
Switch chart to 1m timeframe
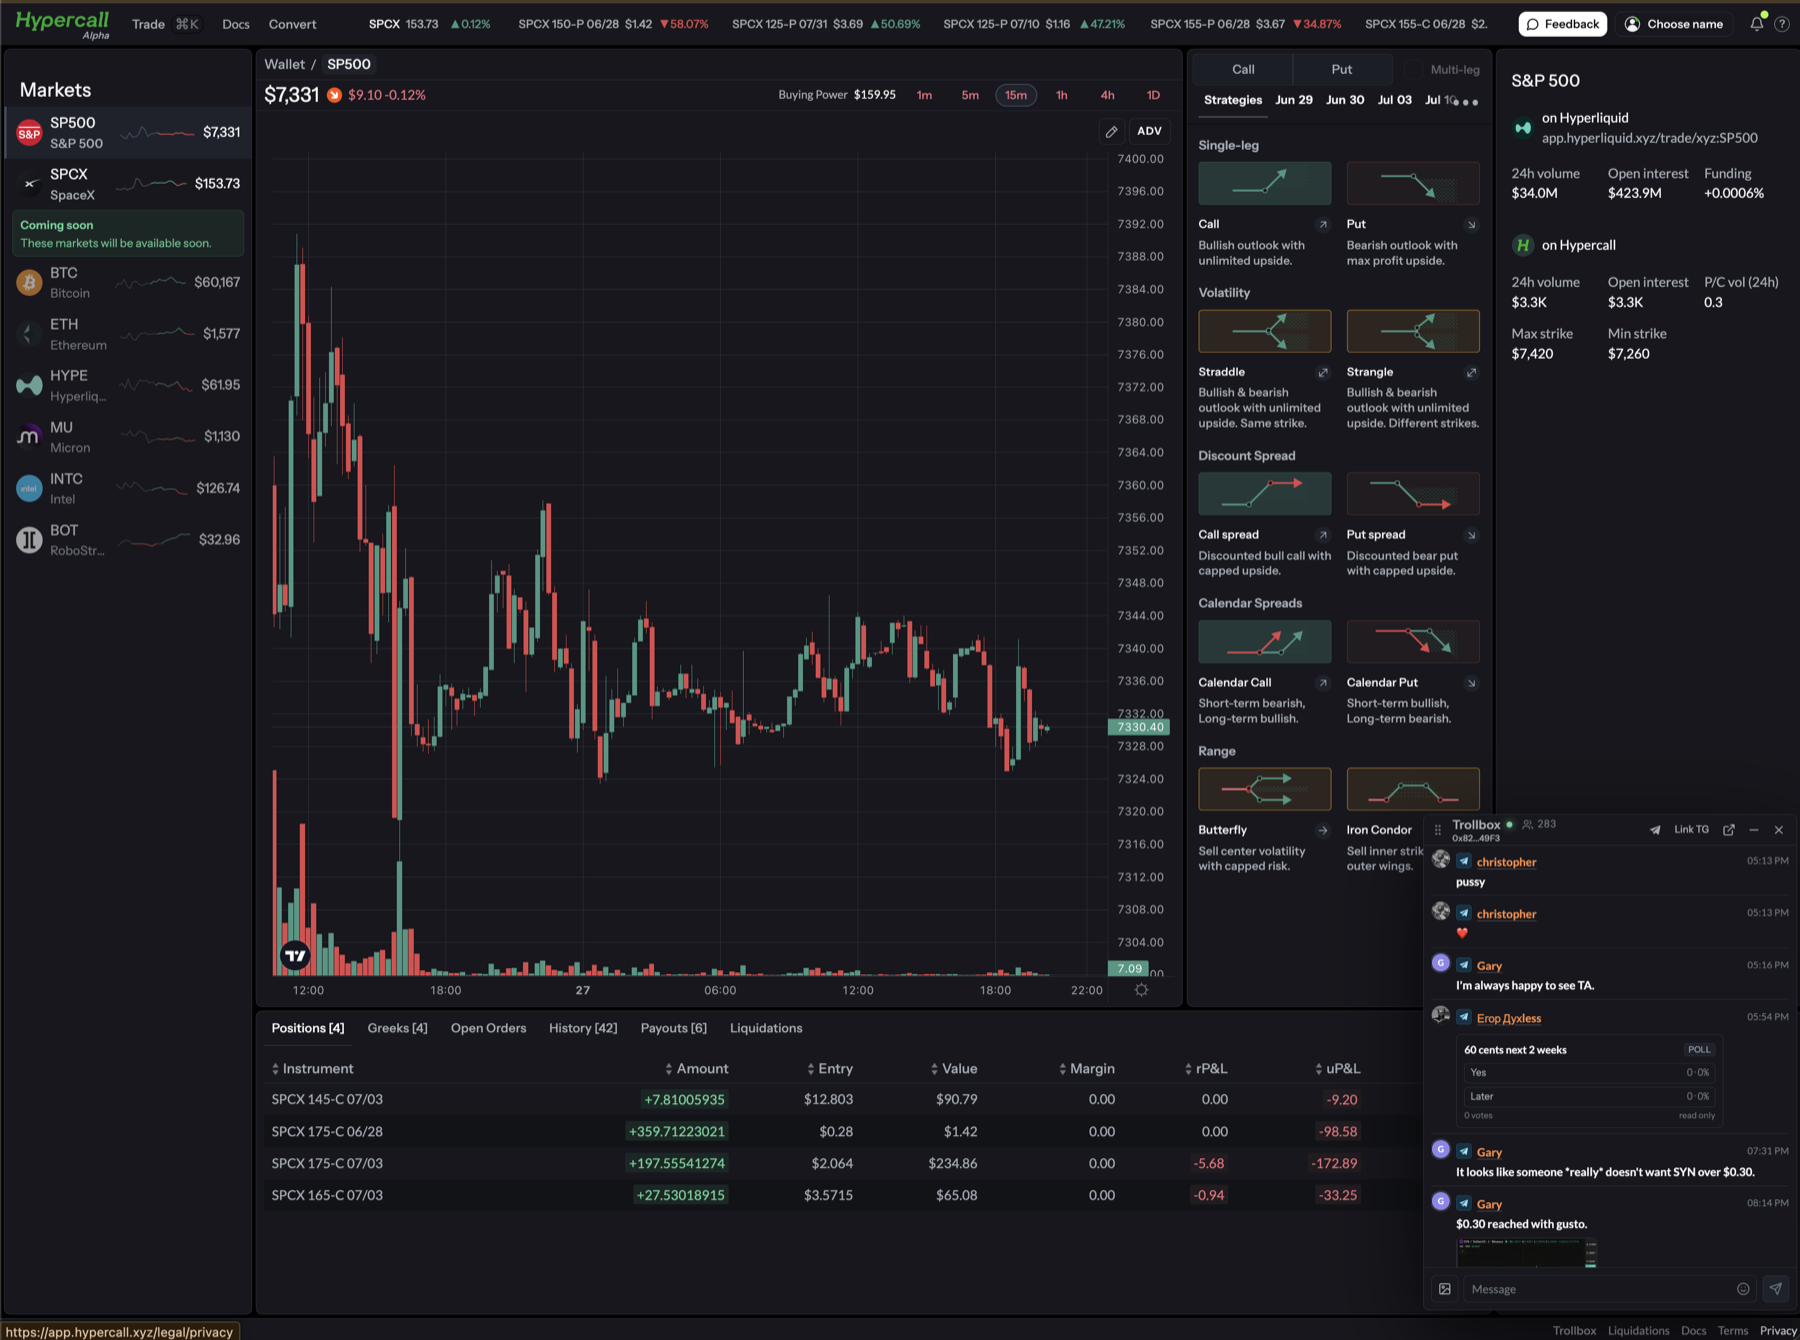point(924,95)
